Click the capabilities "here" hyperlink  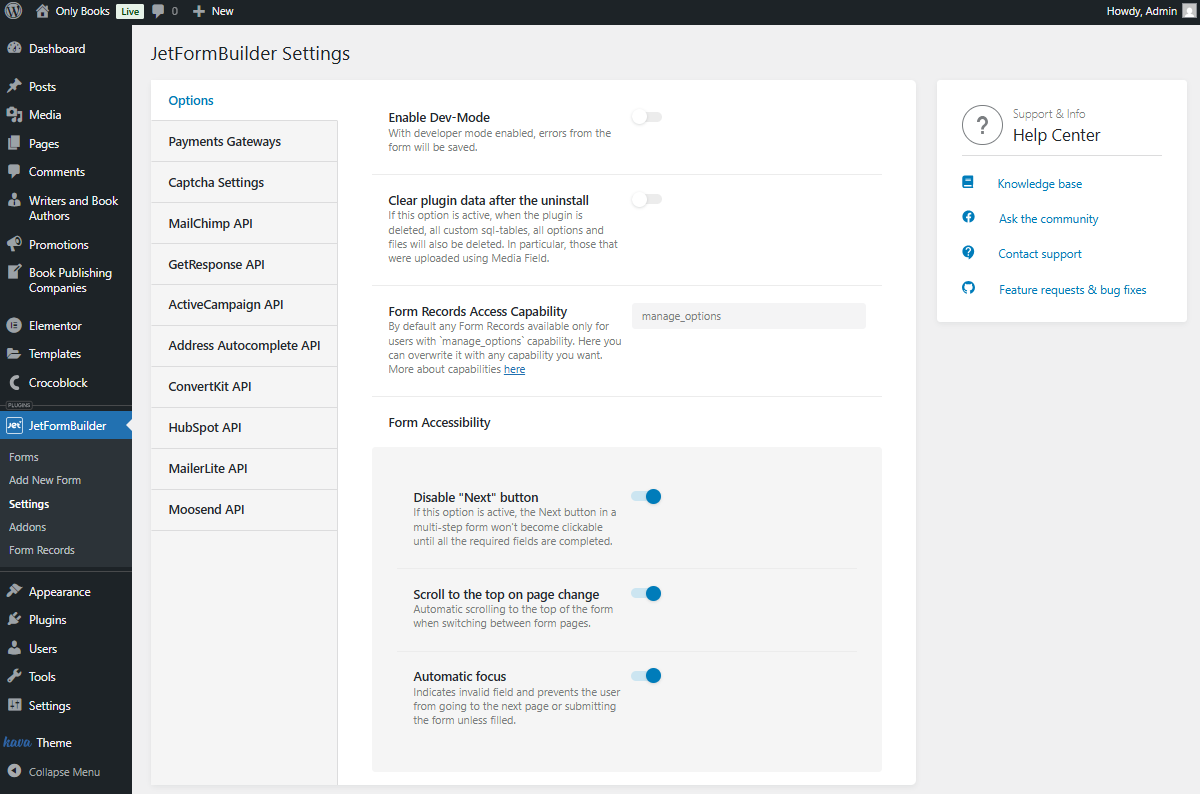pos(514,369)
